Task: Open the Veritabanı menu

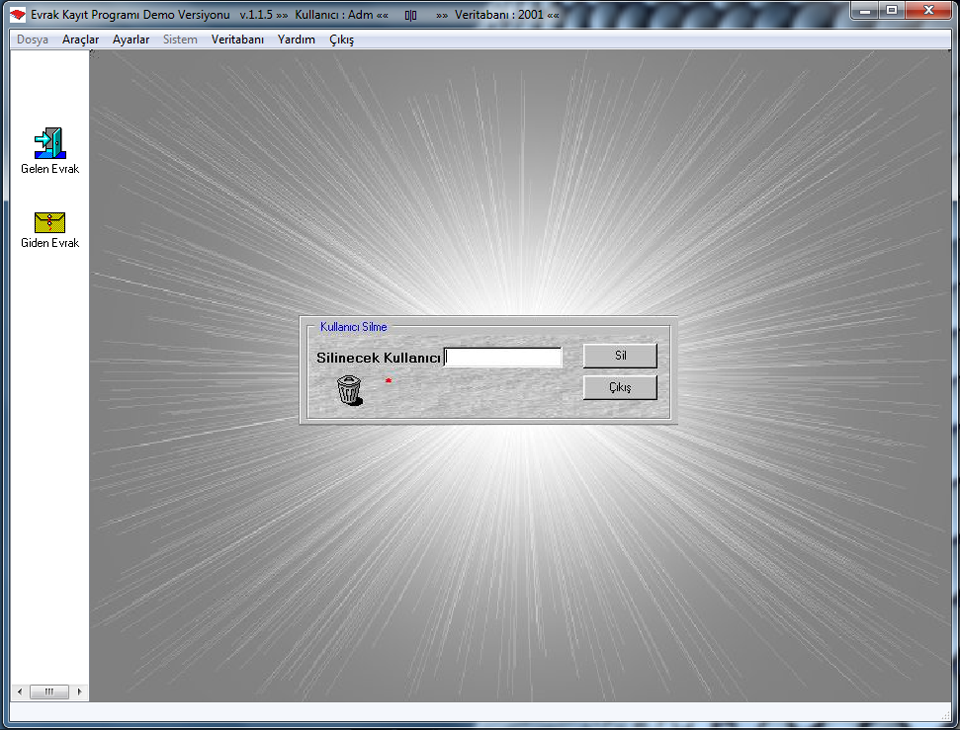Action: coord(238,40)
